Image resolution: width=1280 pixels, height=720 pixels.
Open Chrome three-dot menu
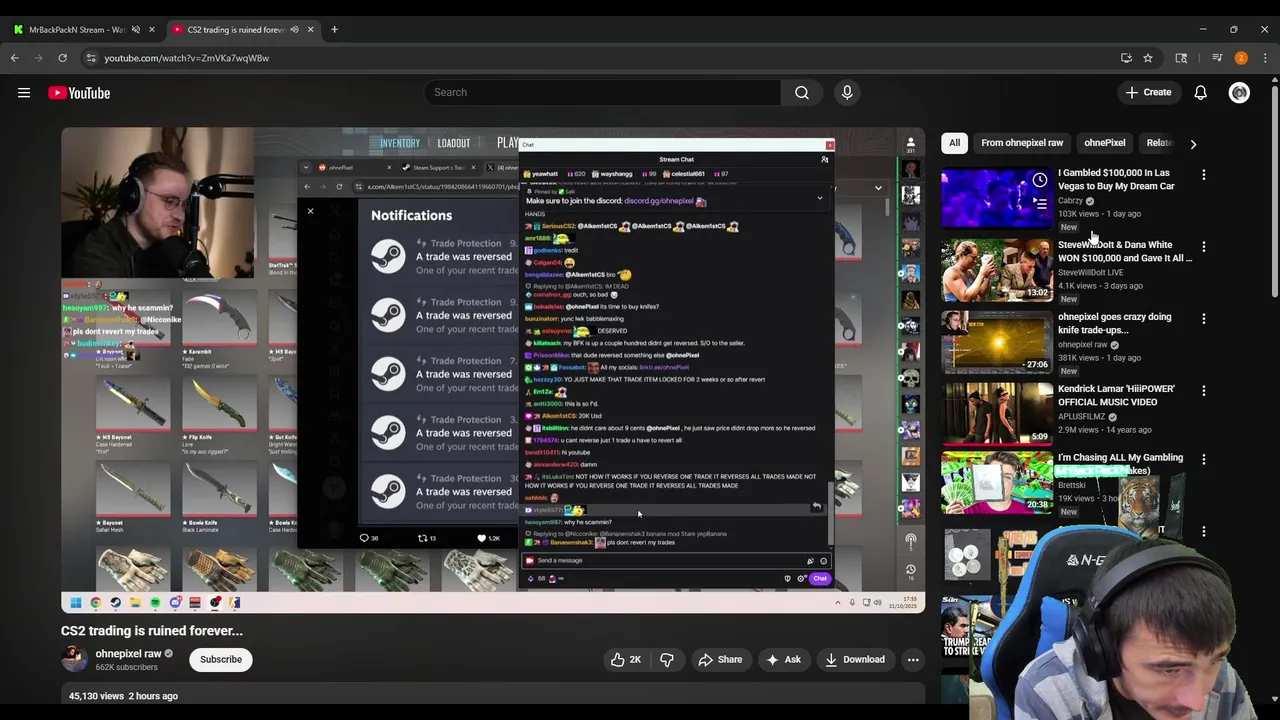tap(1265, 58)
